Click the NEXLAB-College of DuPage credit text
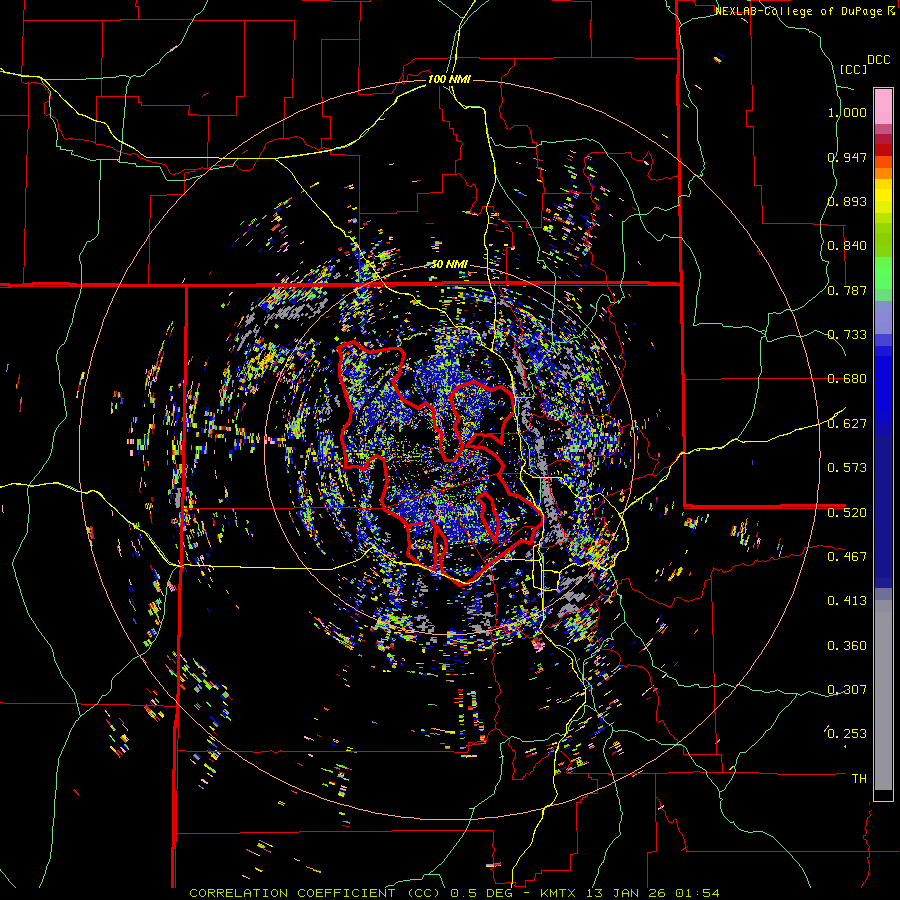The width and height of the screenshot is (900, 900). pos(799,11)
